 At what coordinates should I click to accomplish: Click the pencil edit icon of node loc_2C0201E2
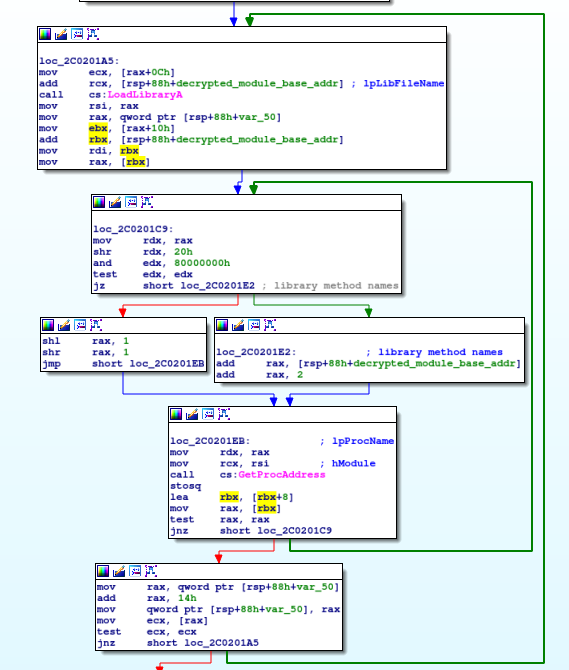238,325
